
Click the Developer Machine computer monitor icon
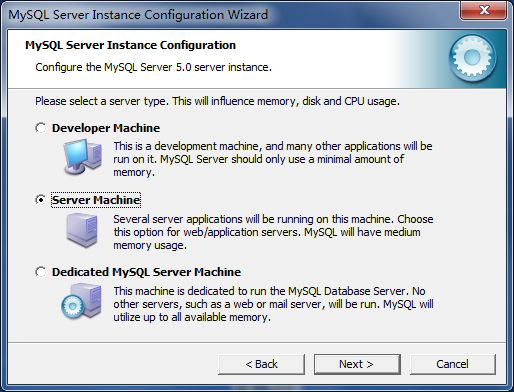click(x=83, y=157)
